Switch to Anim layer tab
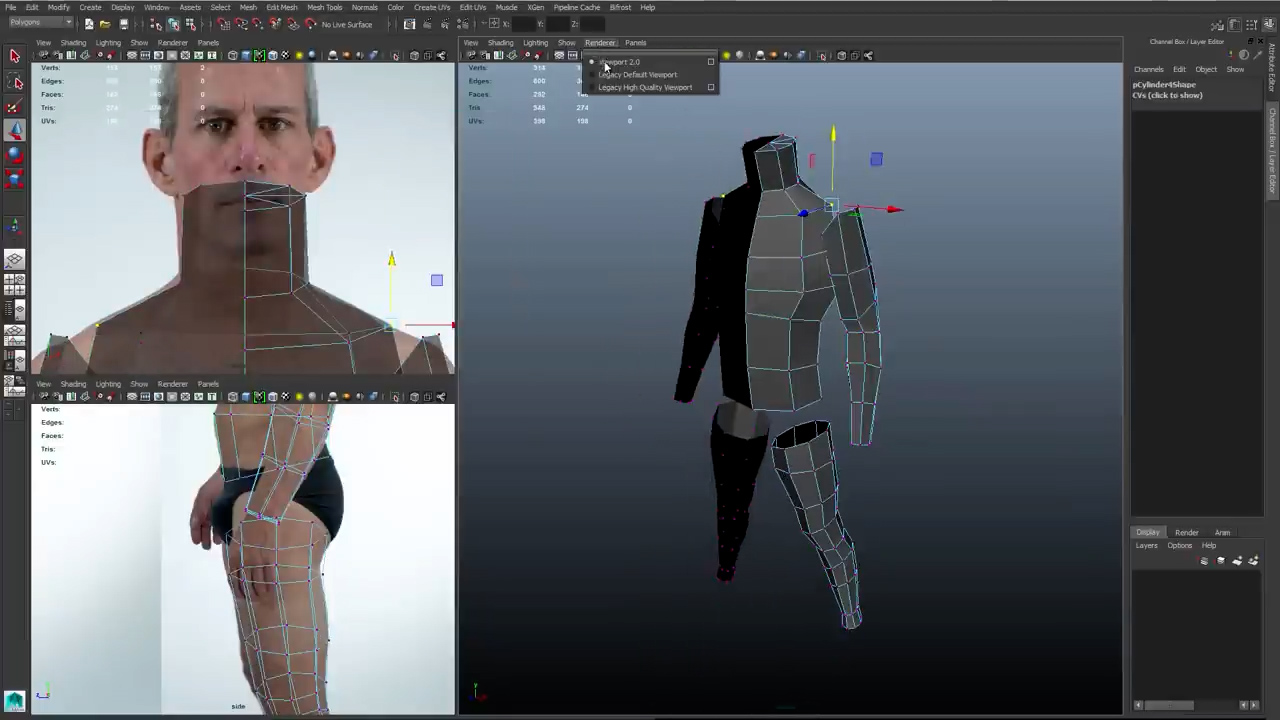 pos(1222,533)
